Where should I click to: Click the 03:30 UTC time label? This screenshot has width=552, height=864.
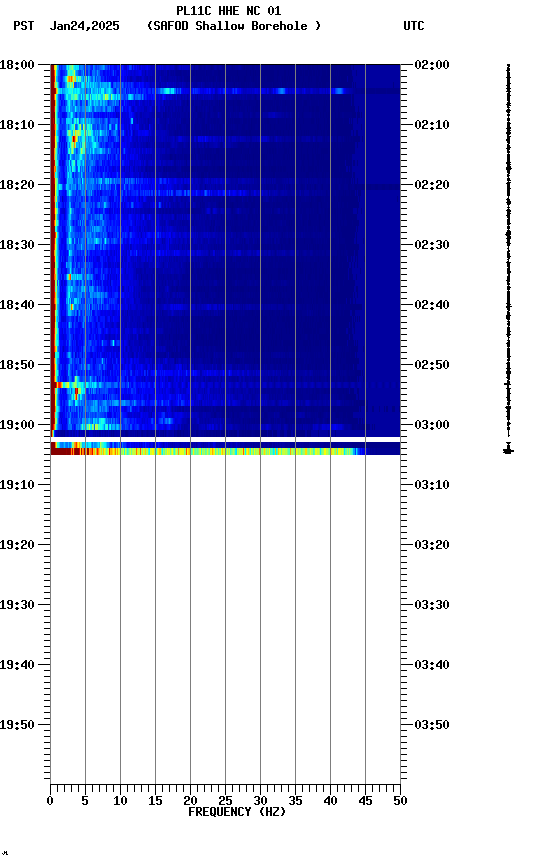coord(432,606)
